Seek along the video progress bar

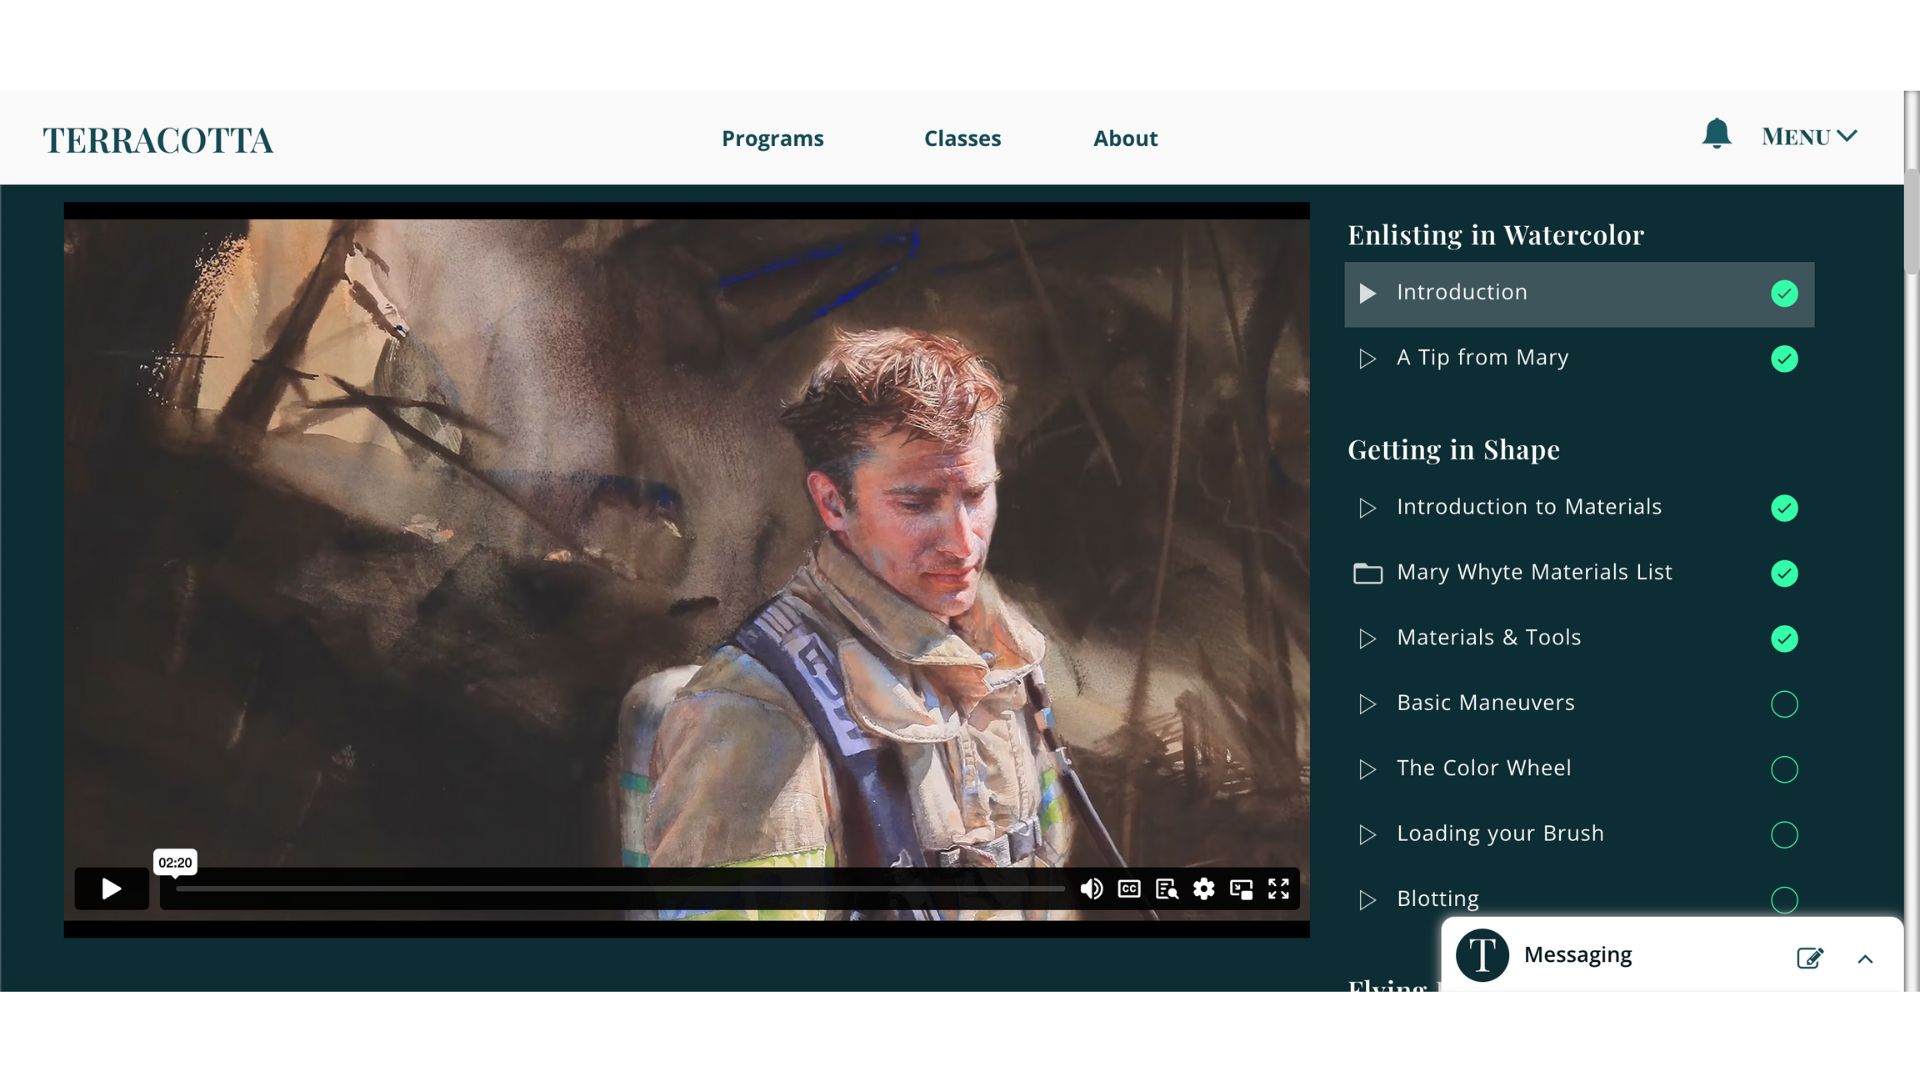click(620, 888)
